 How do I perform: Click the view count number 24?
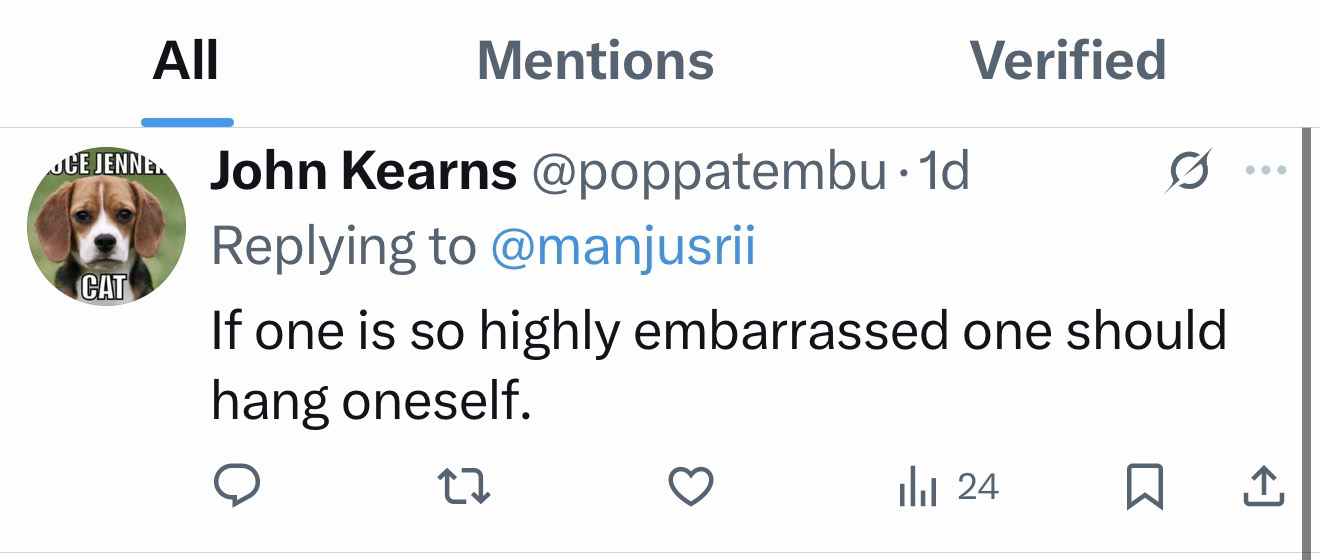(977, 487)
